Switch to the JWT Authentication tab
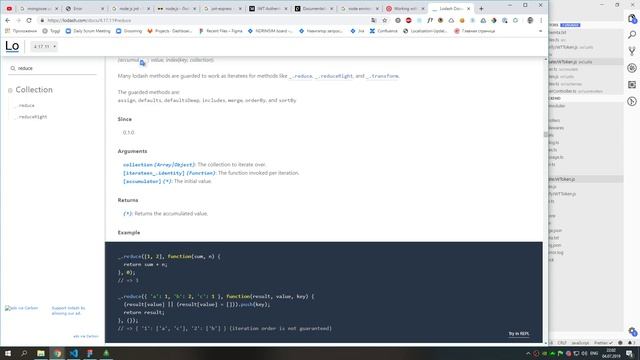 pyautogui.click(x=269, y=8)
